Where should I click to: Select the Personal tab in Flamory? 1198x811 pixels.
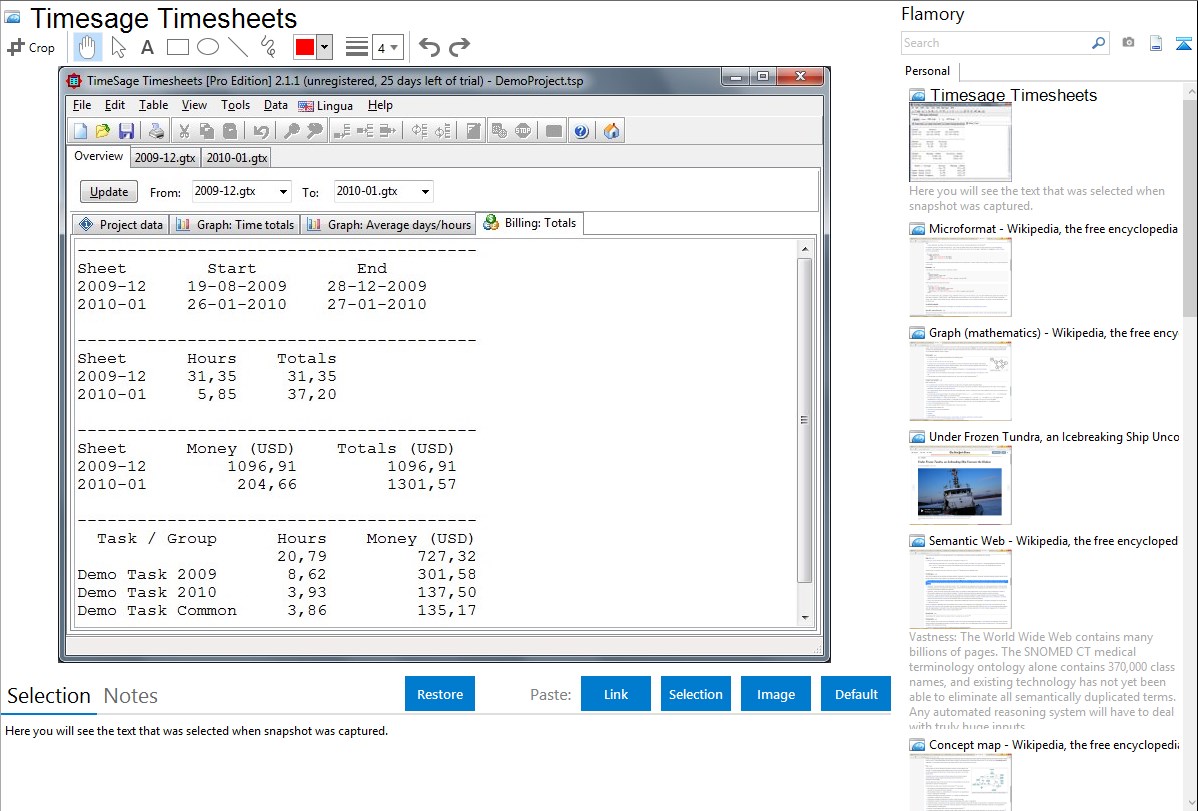coord(928,71)
